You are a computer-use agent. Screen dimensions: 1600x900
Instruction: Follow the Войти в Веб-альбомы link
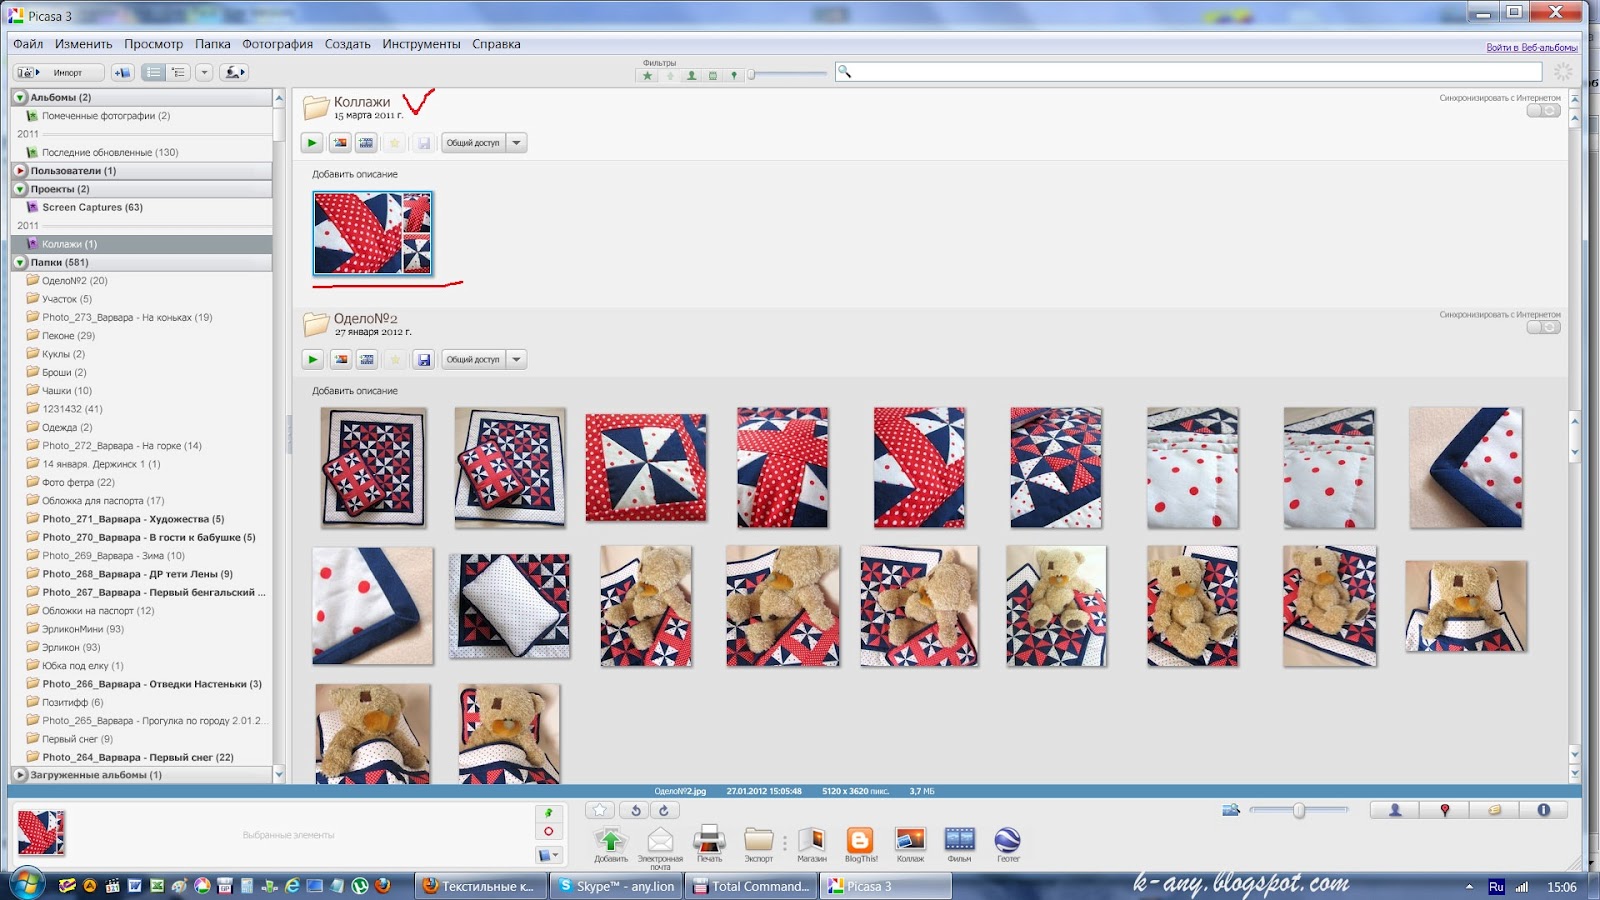(1531, 48)
